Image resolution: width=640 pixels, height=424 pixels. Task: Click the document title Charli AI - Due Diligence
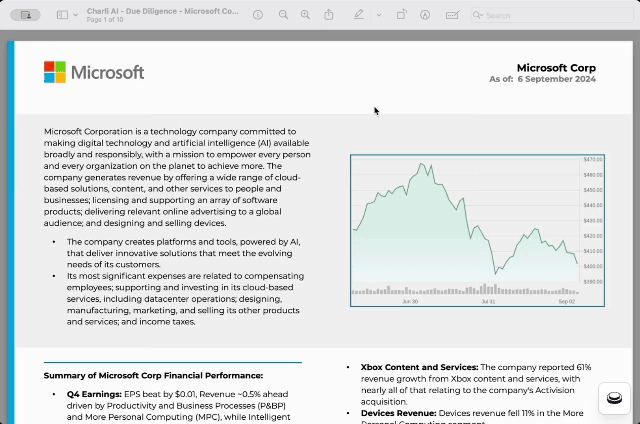click(x=163, y=11)
